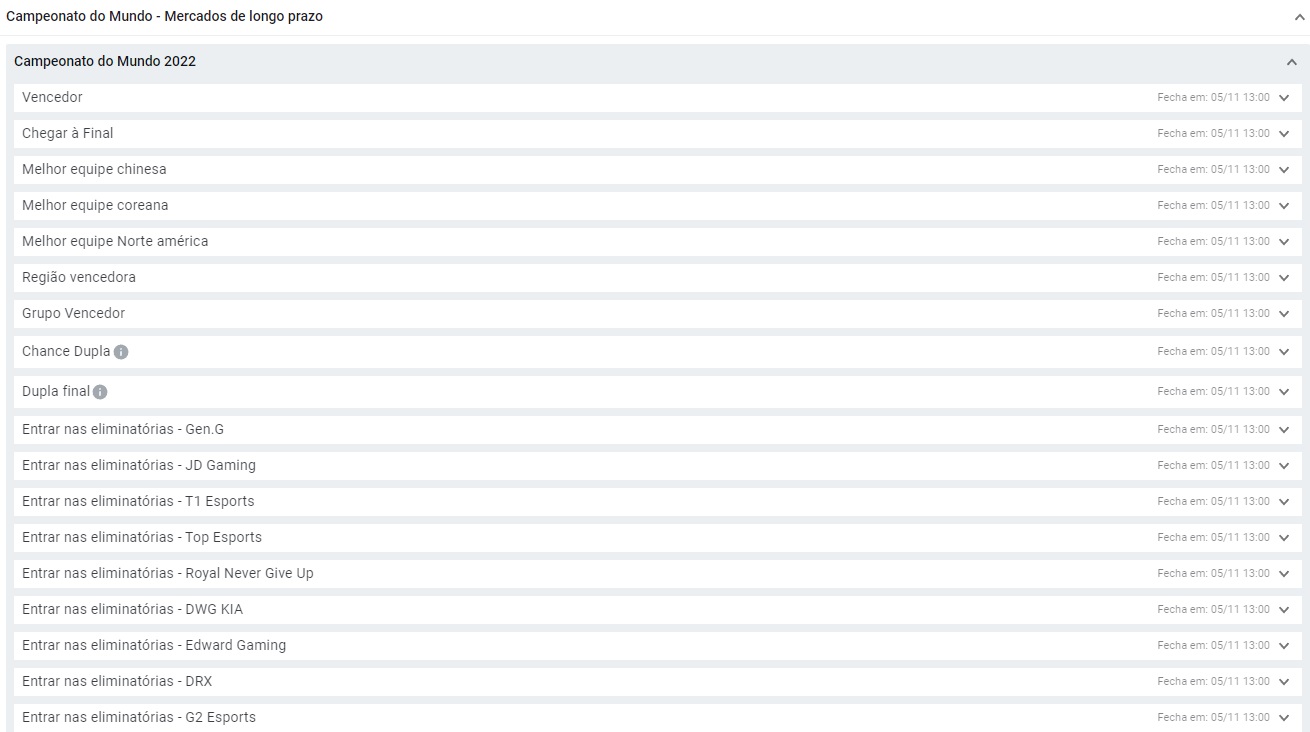Open the Grupo Vencedor label
The image size is (1310, 732).
[x=73, y=314]
